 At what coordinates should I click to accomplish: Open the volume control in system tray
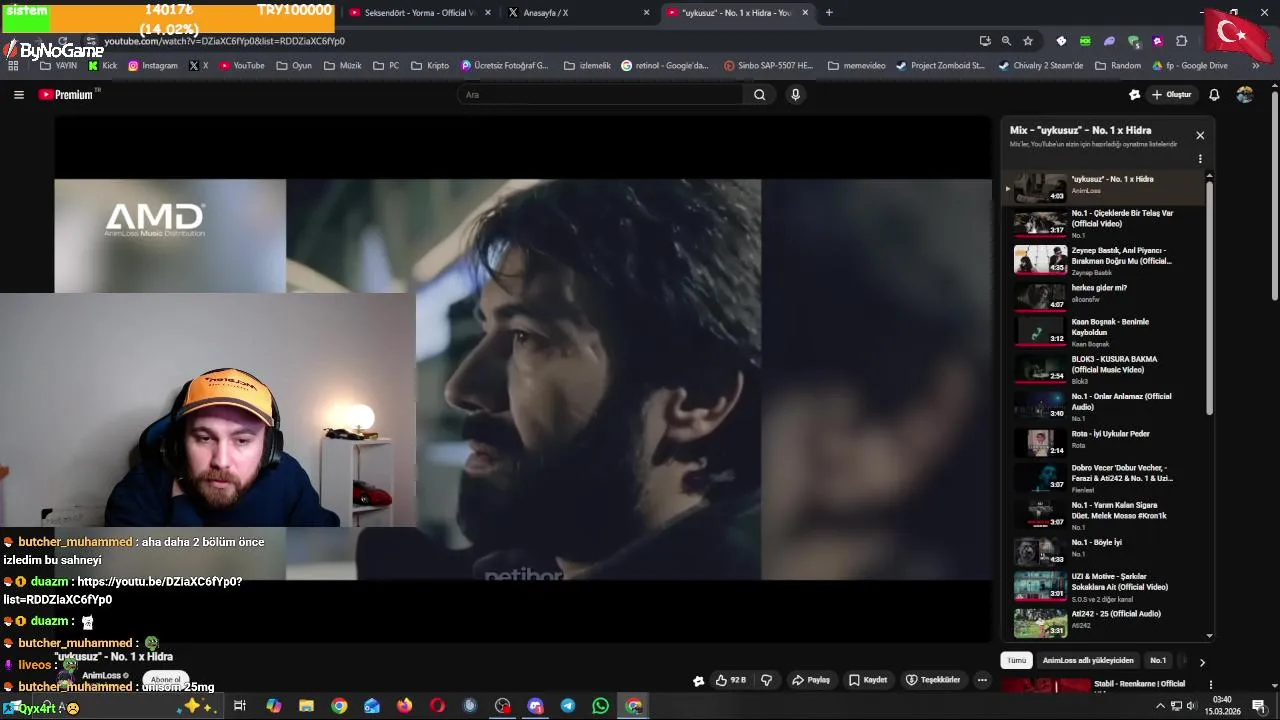[x=1190, y=706]
